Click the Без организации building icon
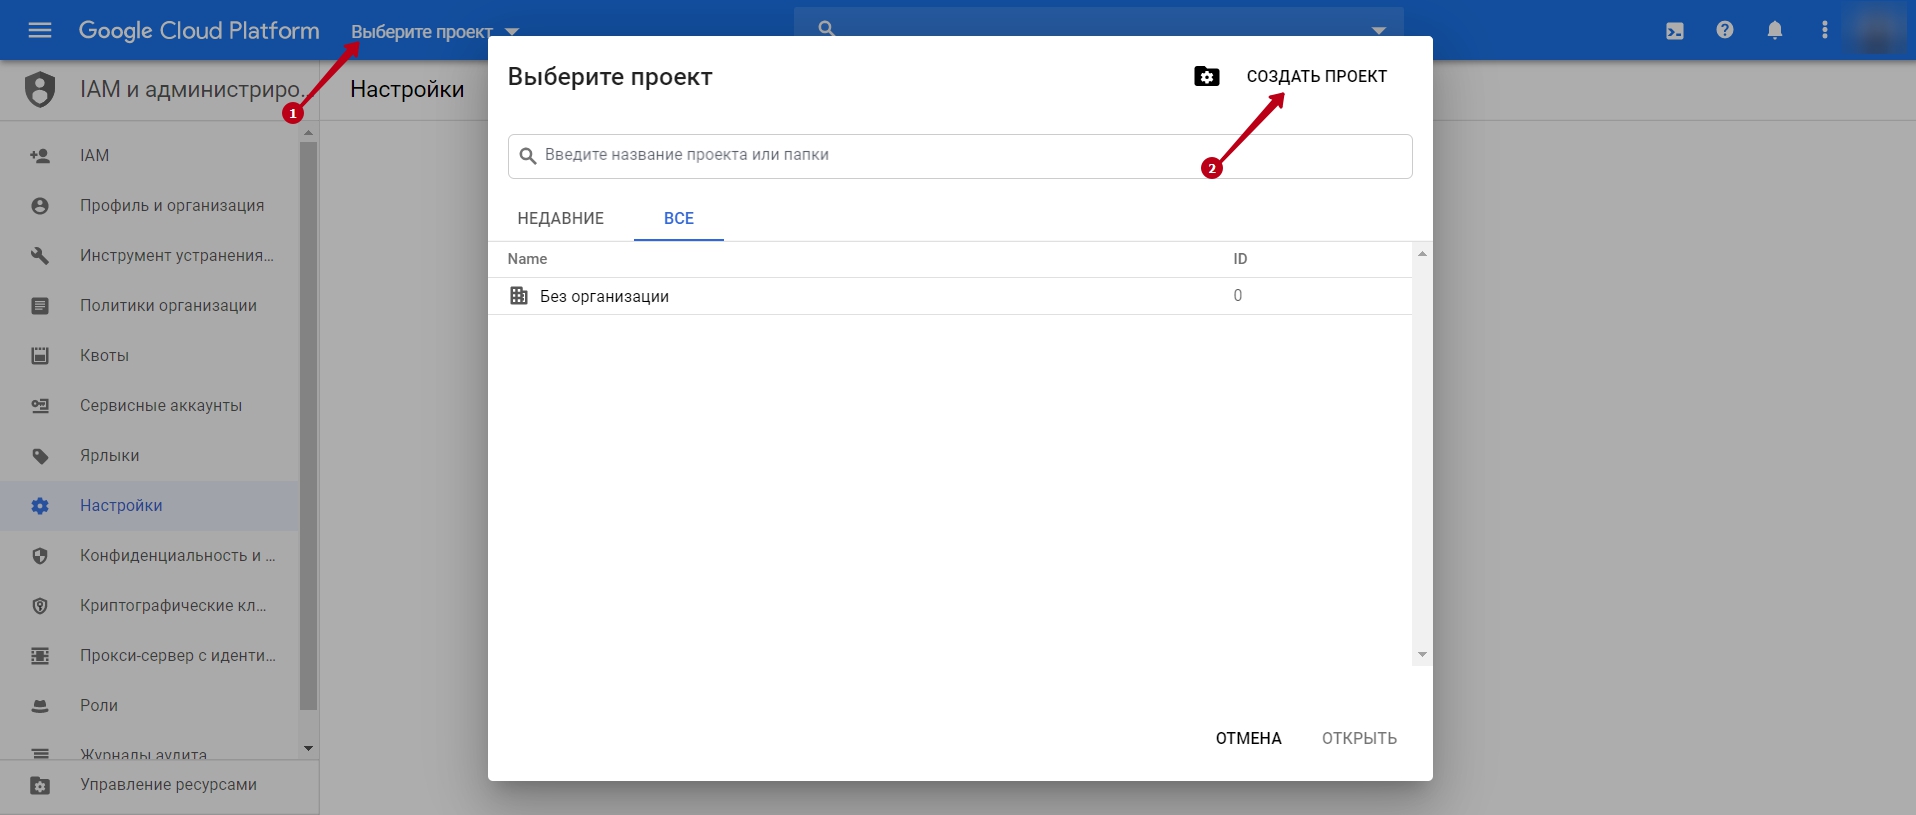 519,296
